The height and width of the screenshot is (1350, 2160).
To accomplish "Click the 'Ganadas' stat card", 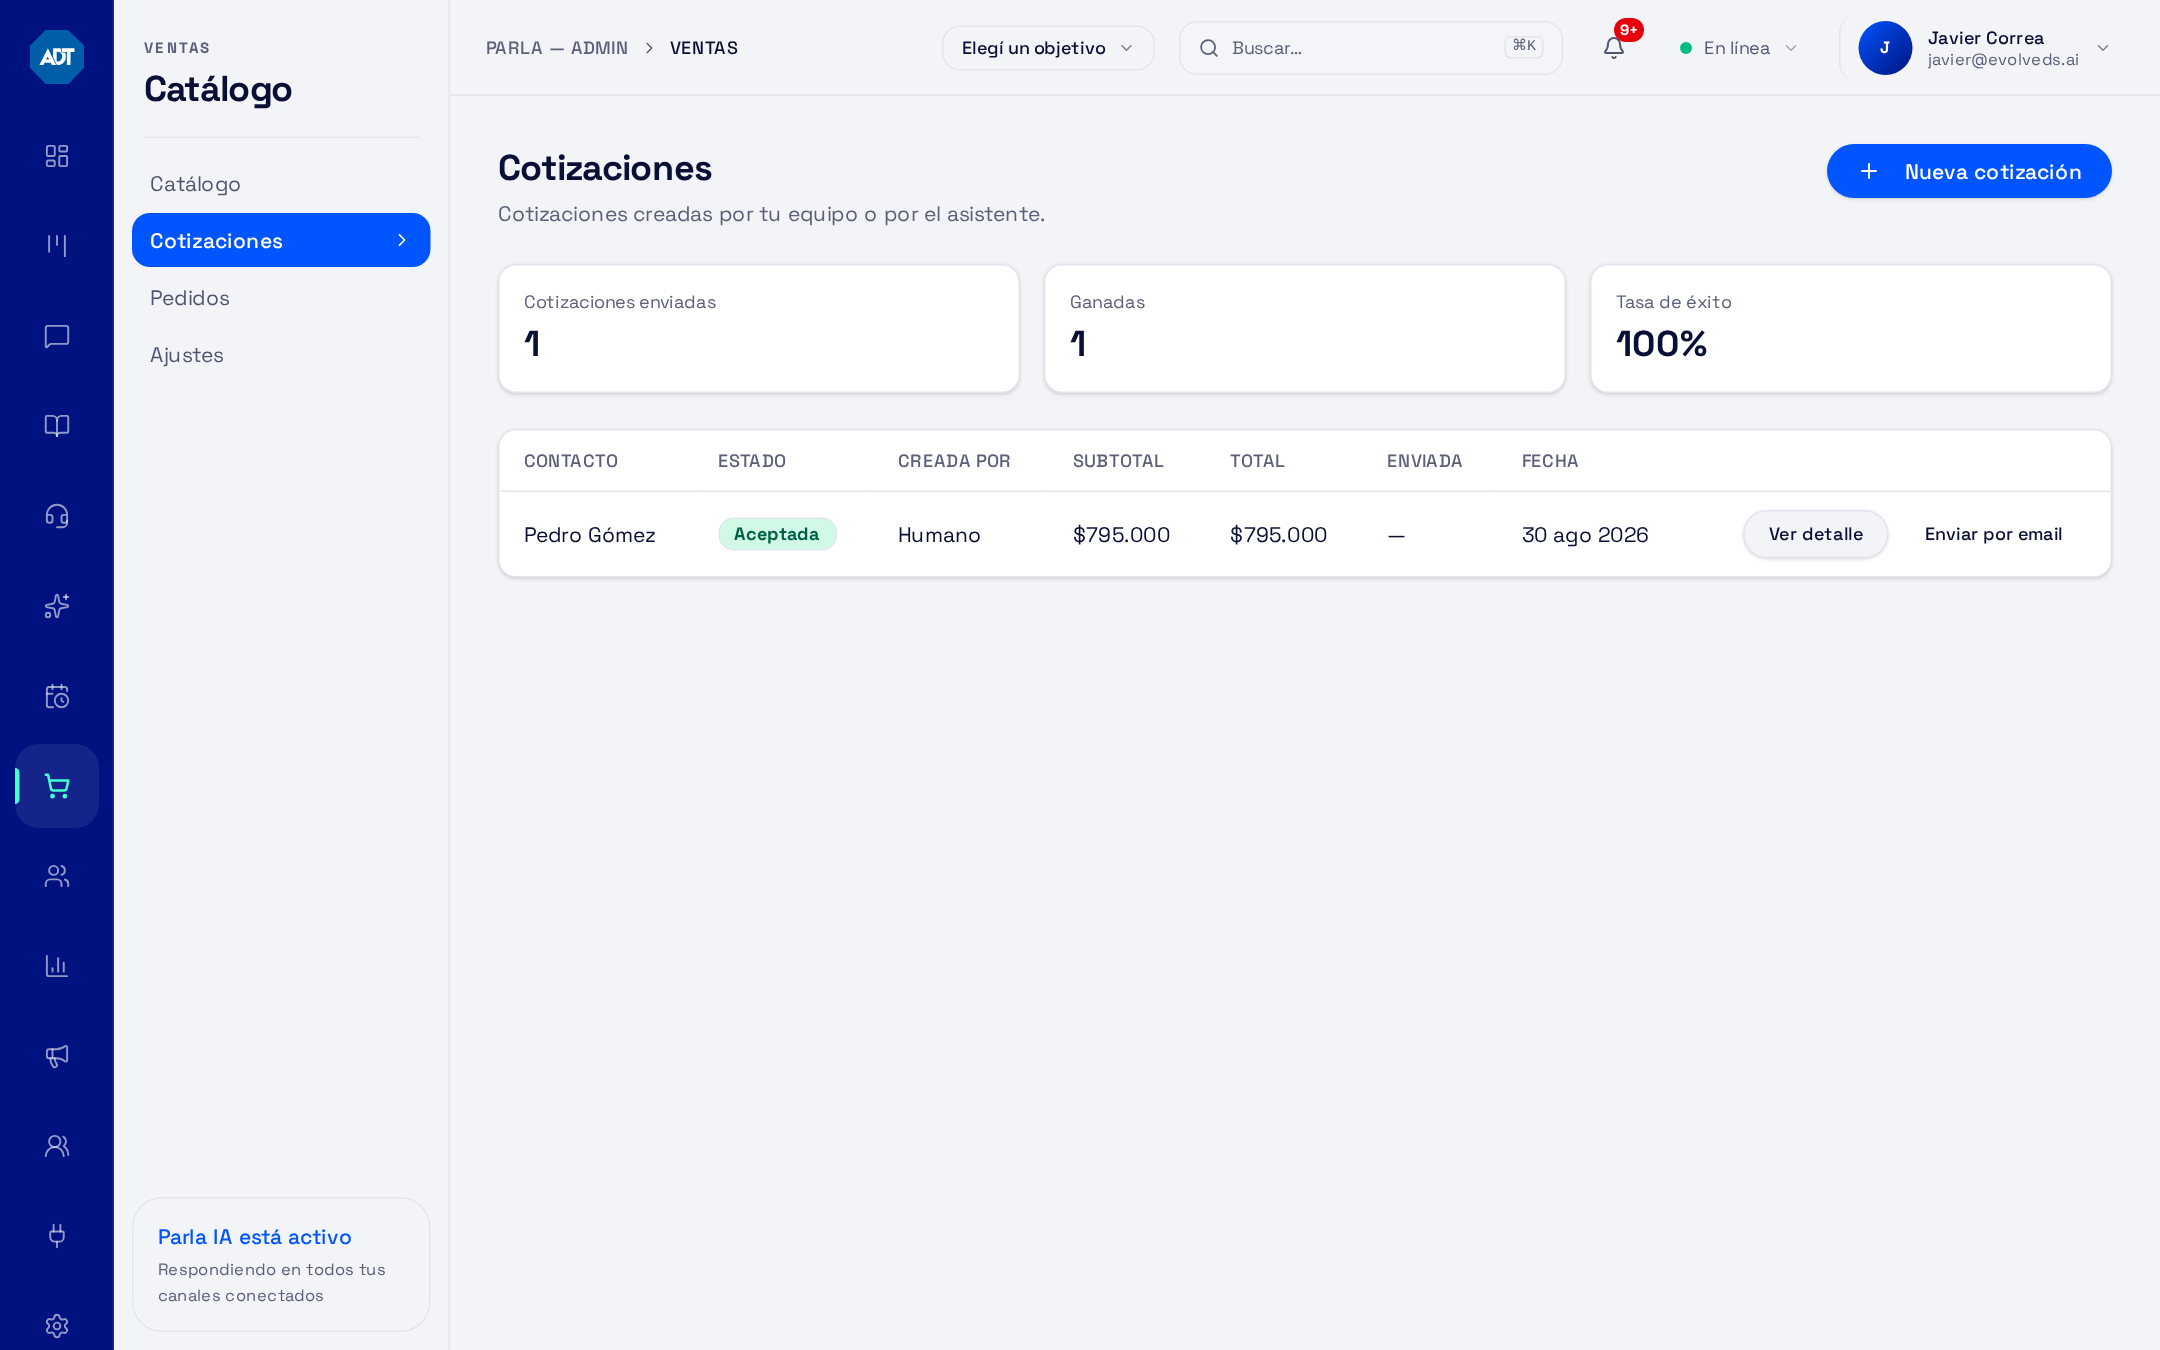I will click(1305, 329).
